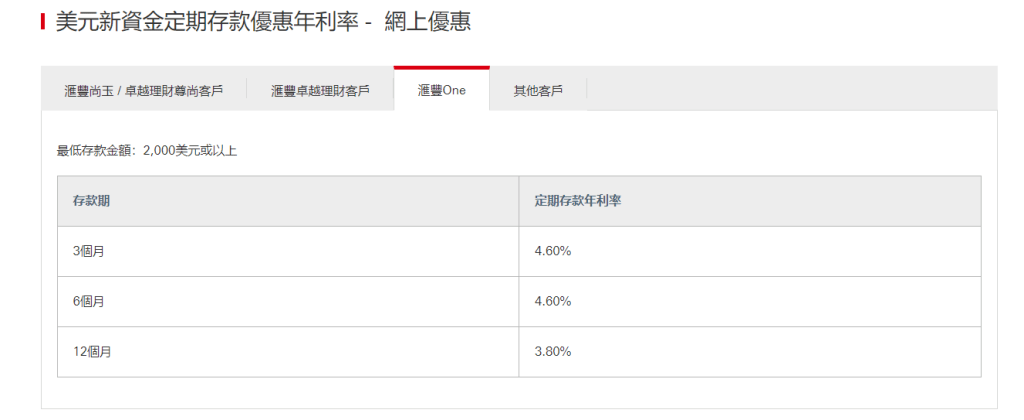Click the 4.60% rate in the 6個月 row
Viewport: 1024px width, 420px height.
tap(553, 301)
